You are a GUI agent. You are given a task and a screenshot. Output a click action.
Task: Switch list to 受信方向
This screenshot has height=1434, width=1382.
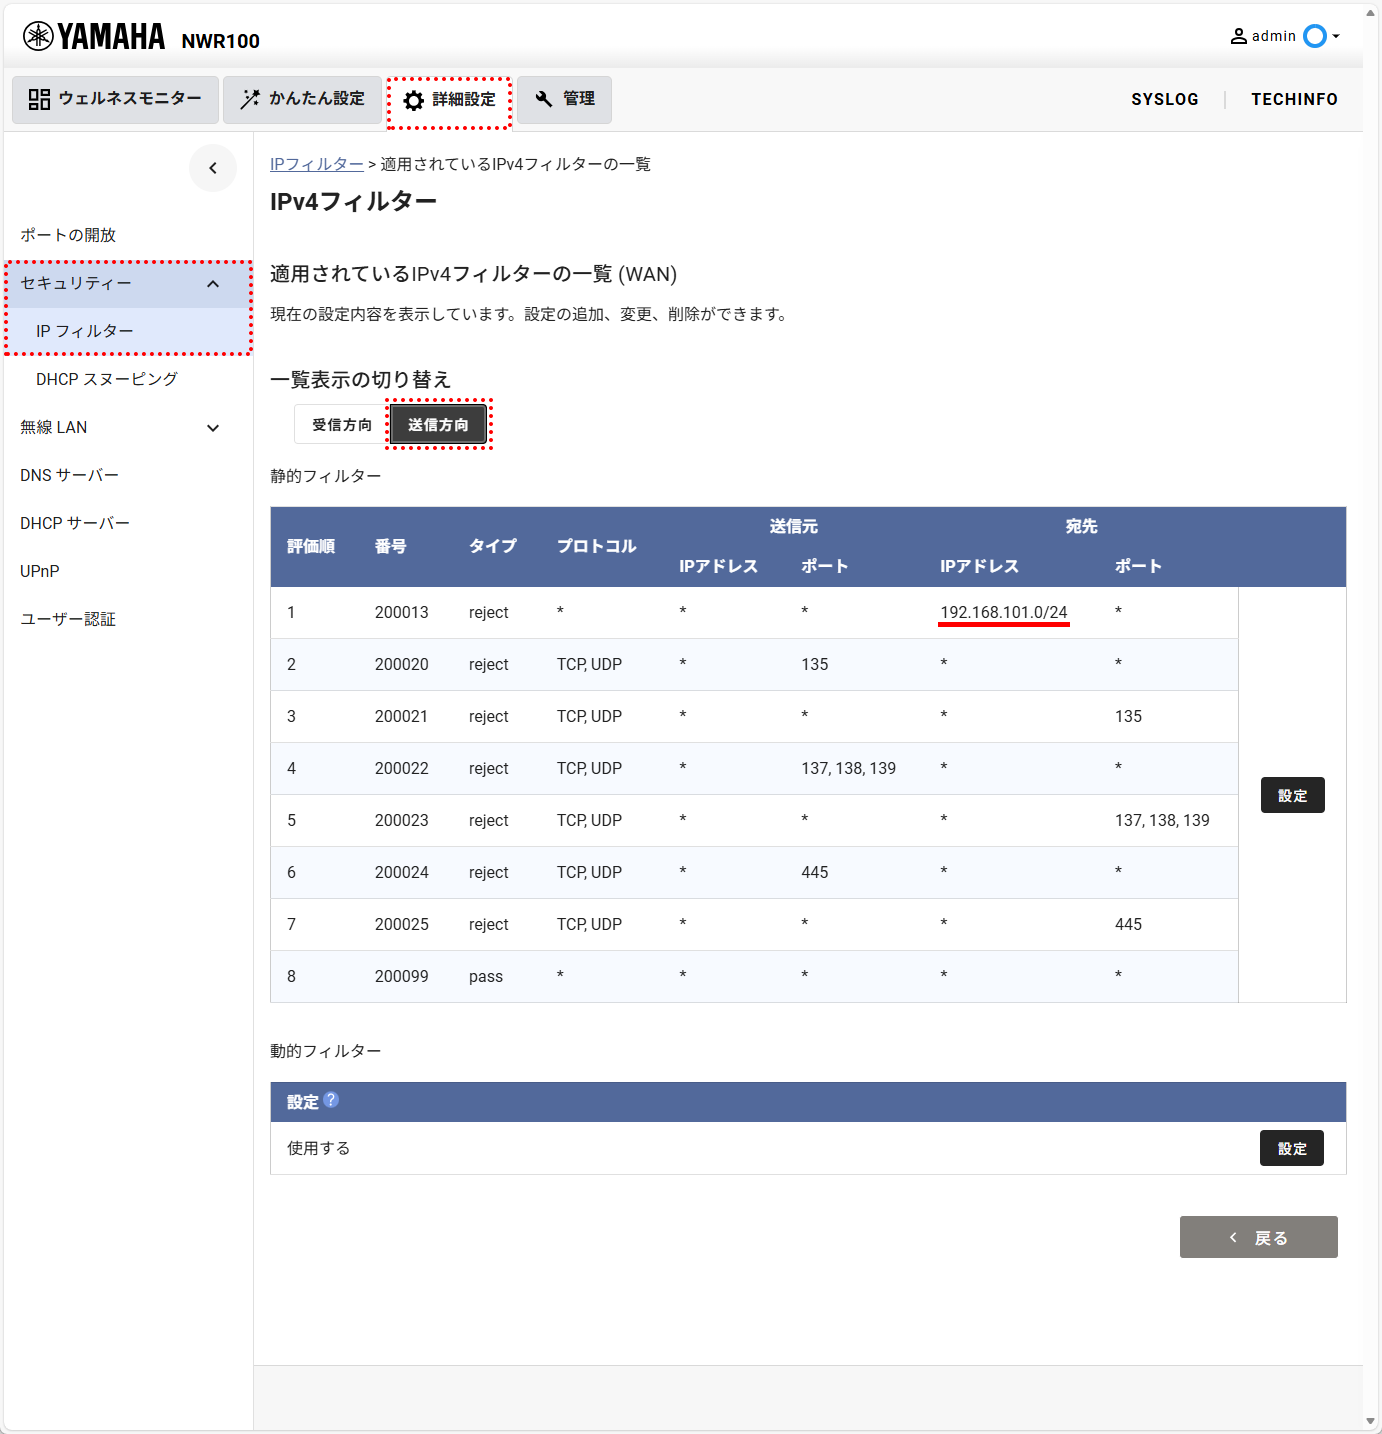pos(341,425)
